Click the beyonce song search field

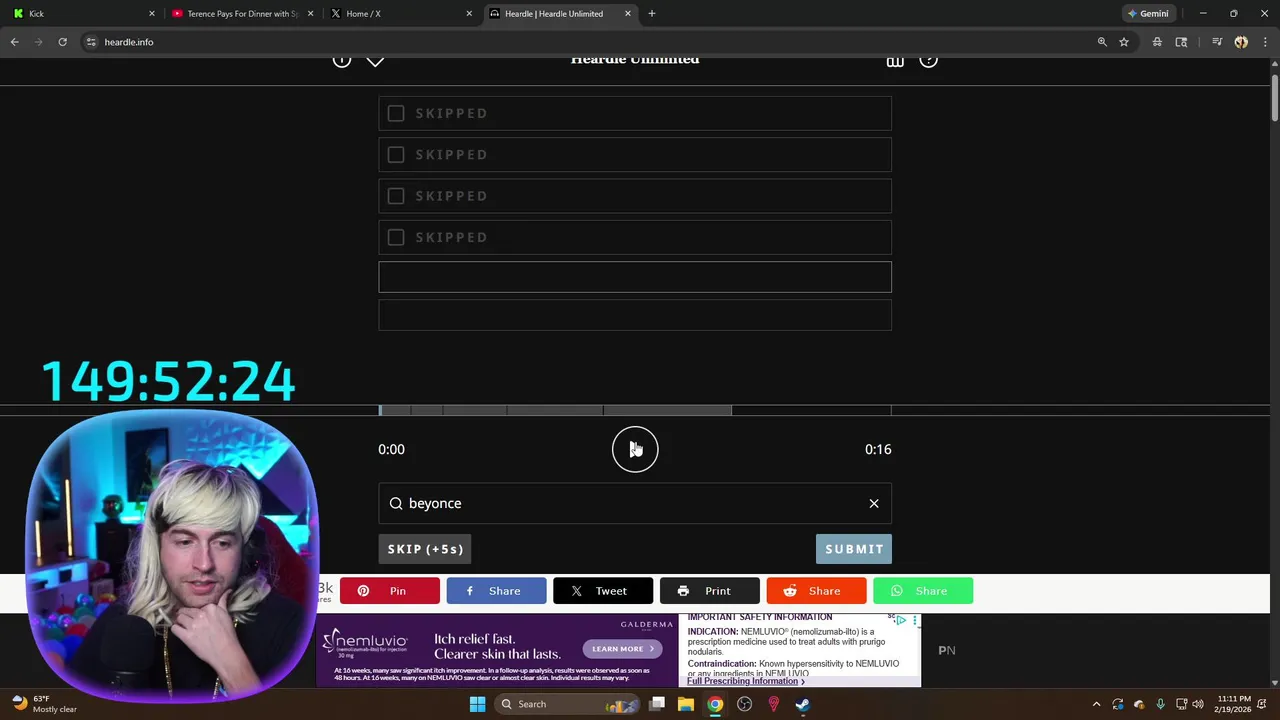635,503
